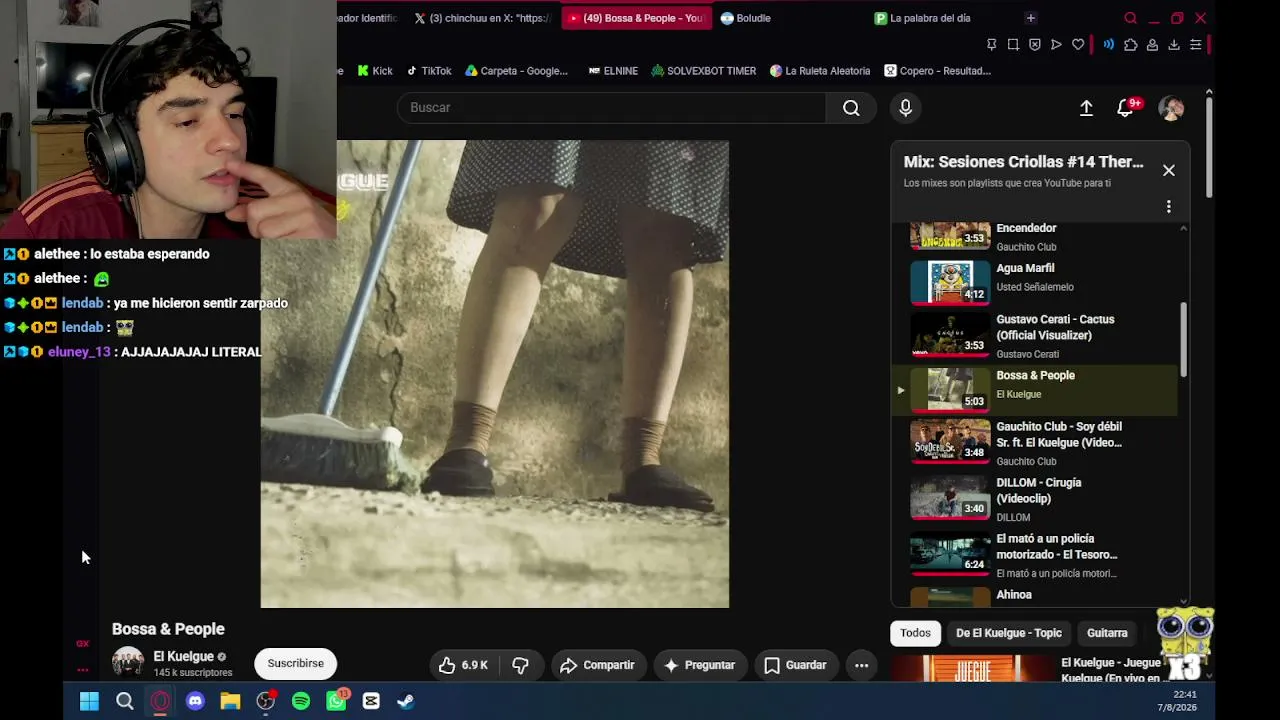Open WhatsApp from the taskbar

tap(337, 700)
